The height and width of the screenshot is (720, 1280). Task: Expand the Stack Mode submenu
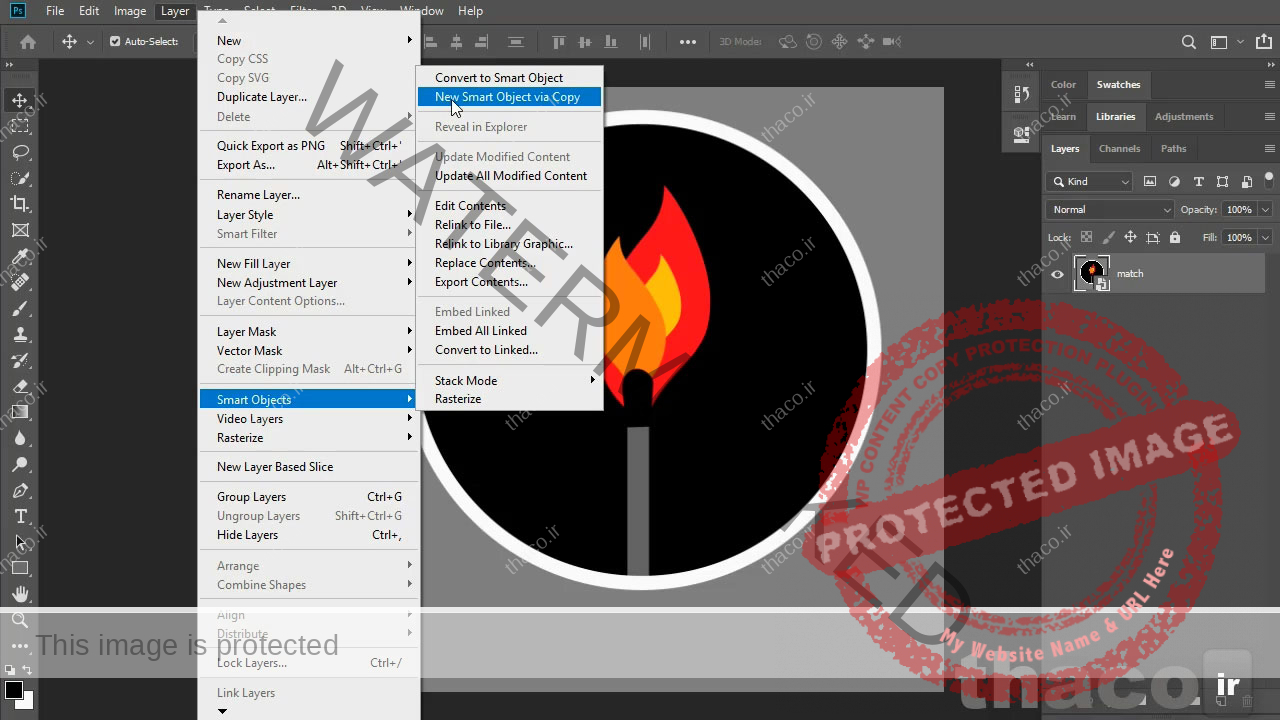coord(510,381)
